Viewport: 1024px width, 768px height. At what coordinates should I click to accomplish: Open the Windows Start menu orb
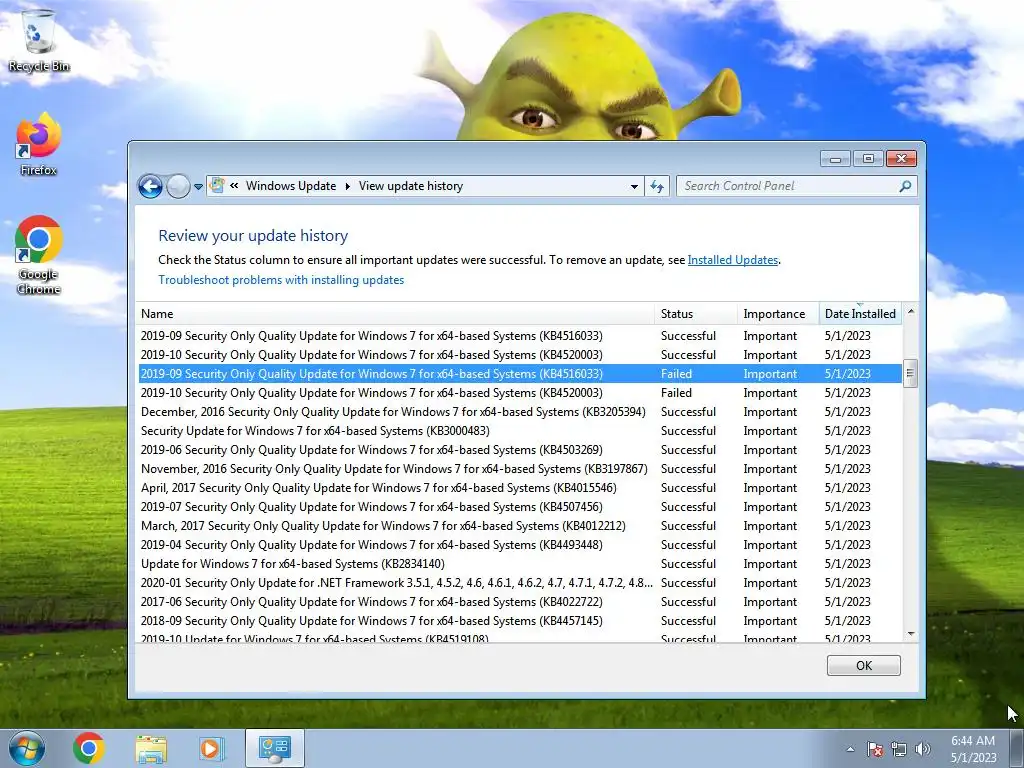click(x=26, y=748)
